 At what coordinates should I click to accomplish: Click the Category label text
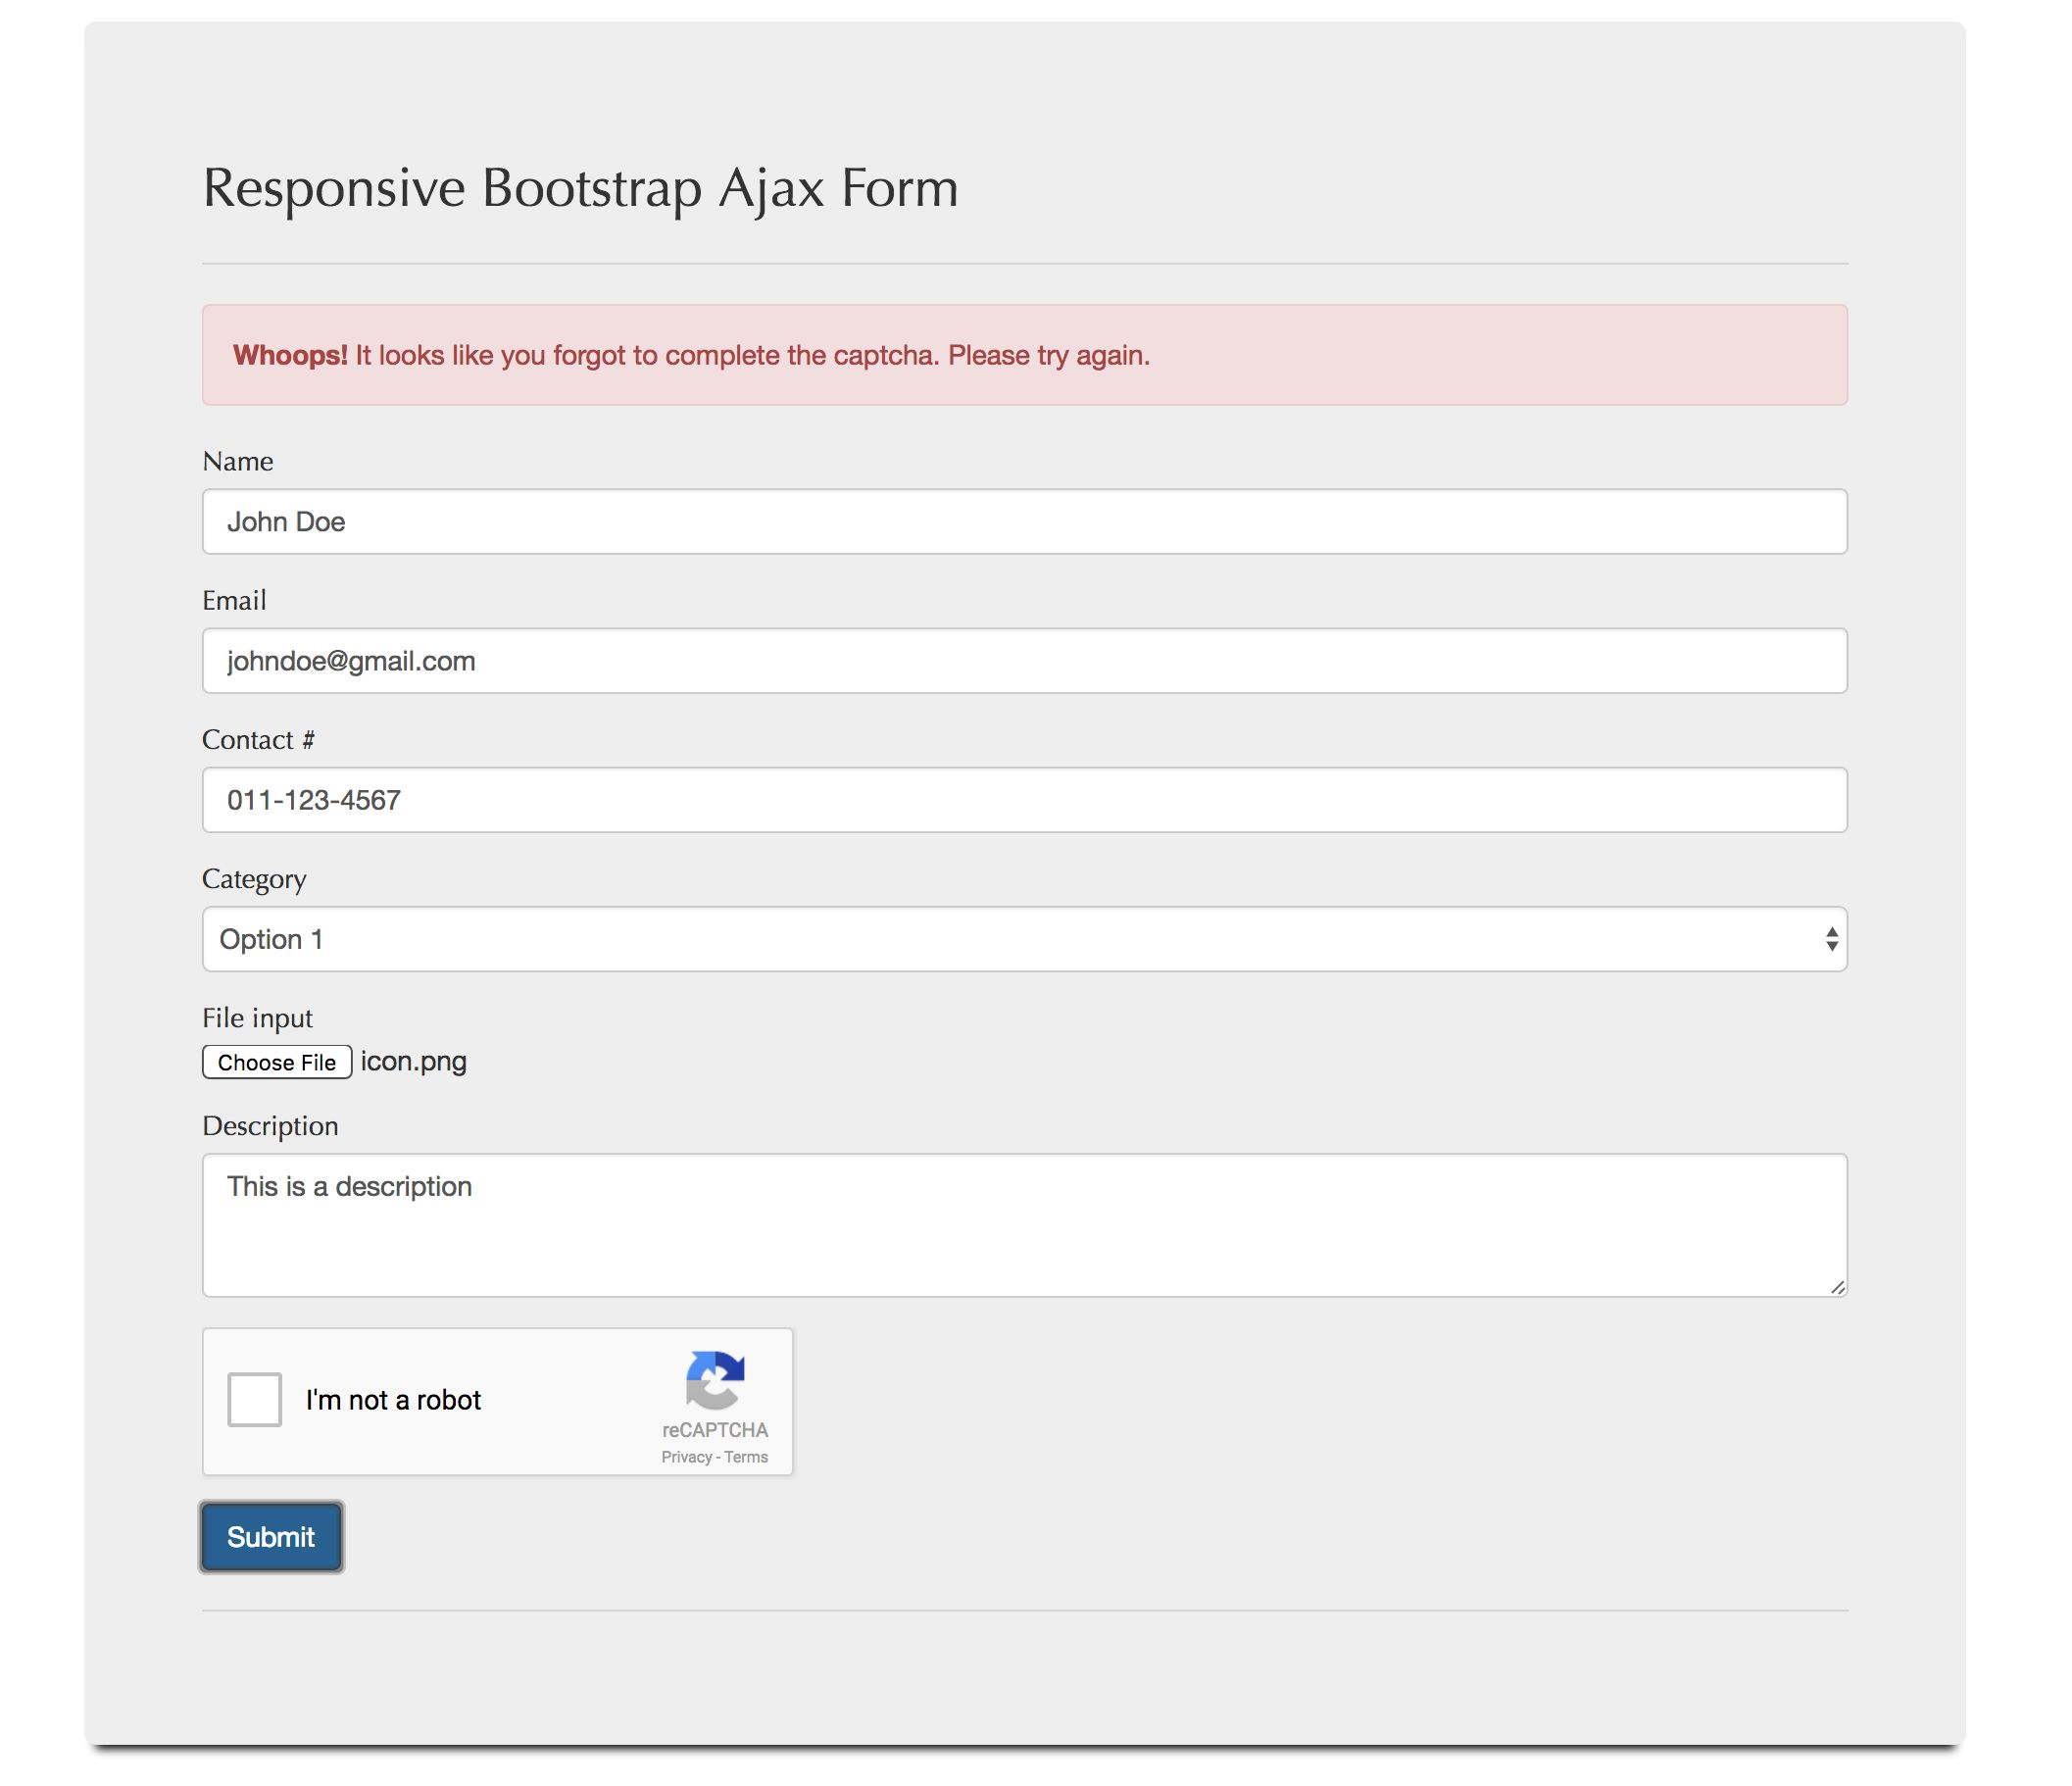coord(254,879)
